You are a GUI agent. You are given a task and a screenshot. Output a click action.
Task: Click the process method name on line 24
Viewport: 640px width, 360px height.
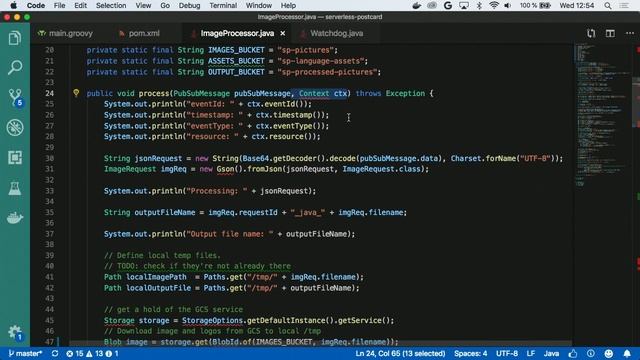click(154, 93)
